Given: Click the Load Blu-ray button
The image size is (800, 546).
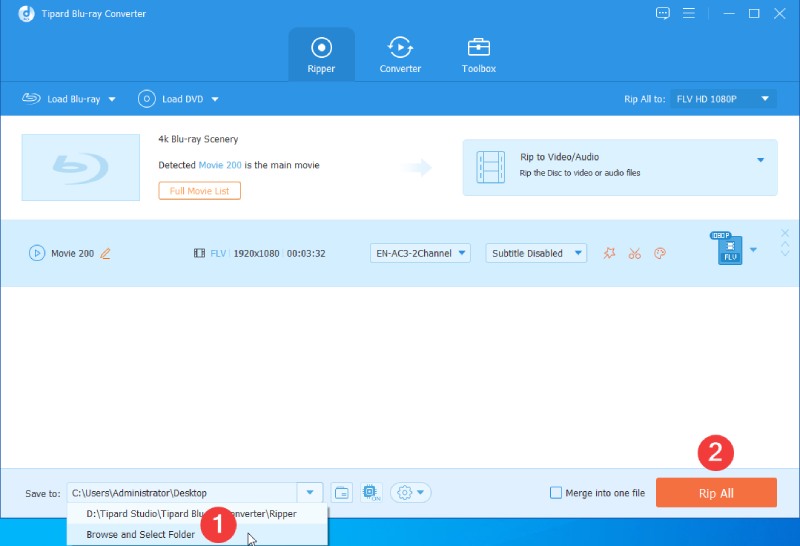Looking at the screenshot, I should click(62, 99).
